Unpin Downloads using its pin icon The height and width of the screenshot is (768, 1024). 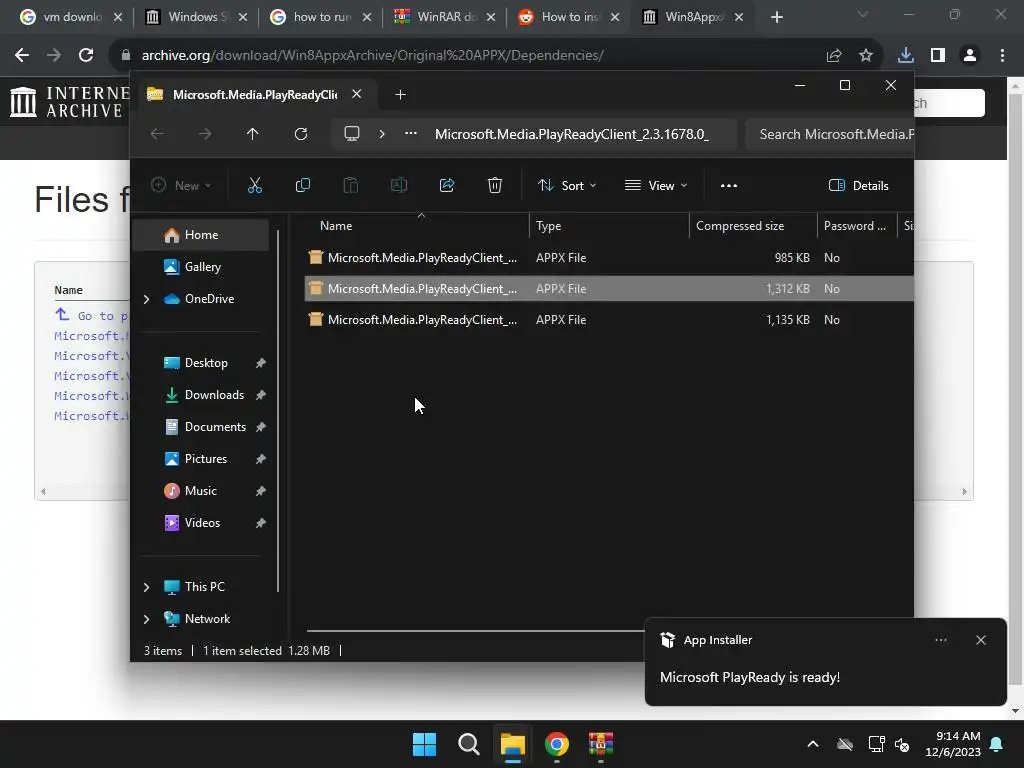point(261,394)
